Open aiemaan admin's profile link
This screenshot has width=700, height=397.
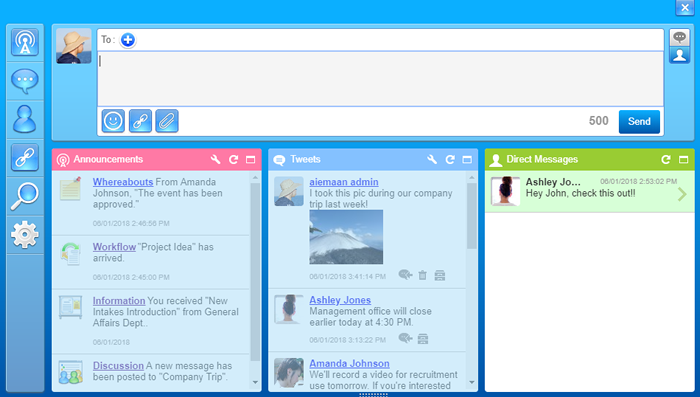click(x=344, y=182)
